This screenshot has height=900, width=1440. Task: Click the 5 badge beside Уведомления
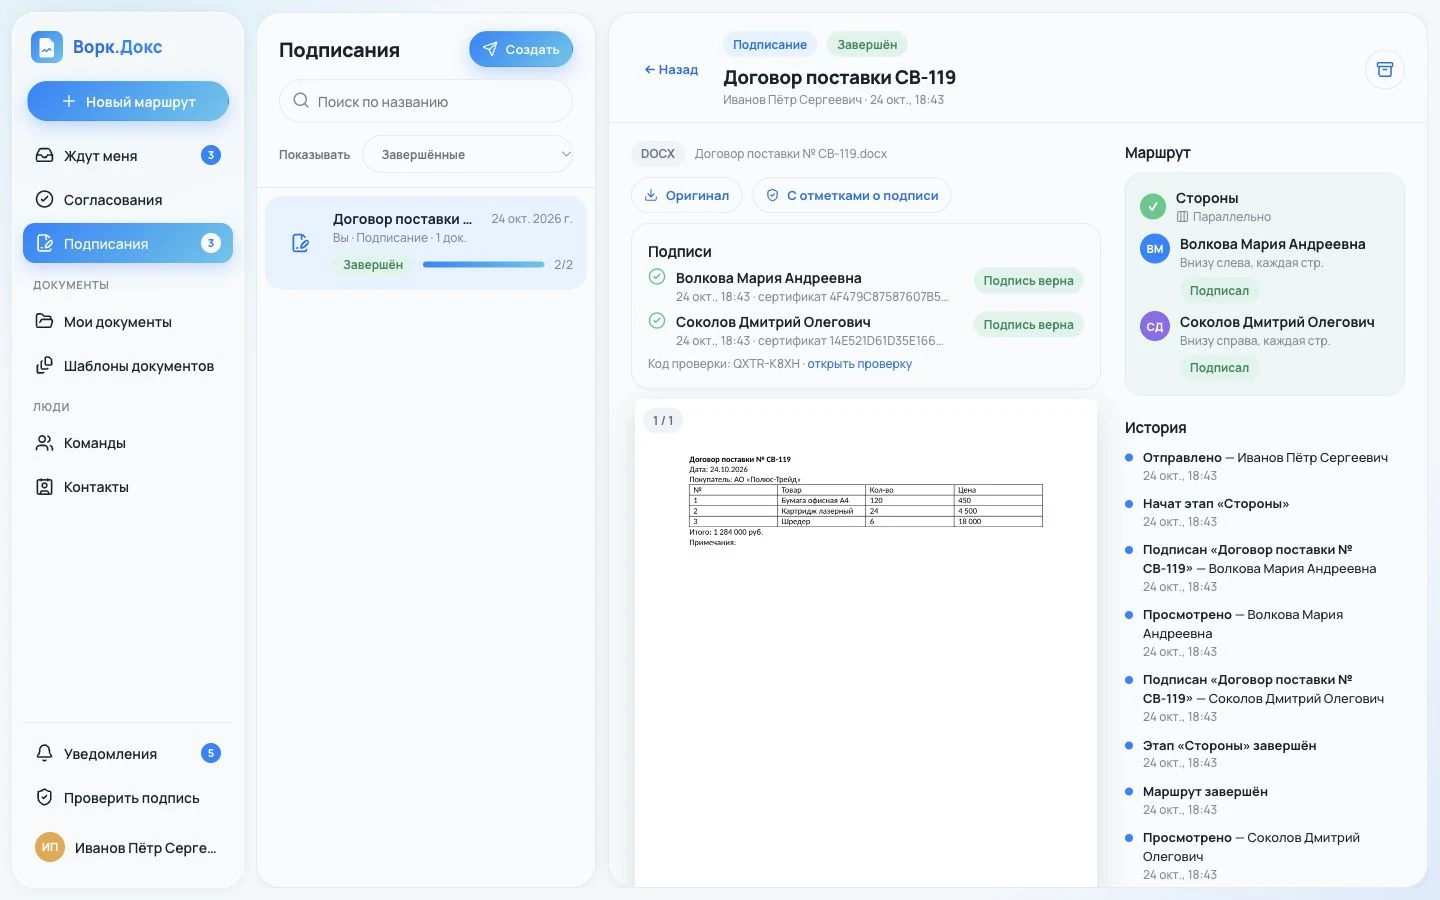(x=210, y=753)
